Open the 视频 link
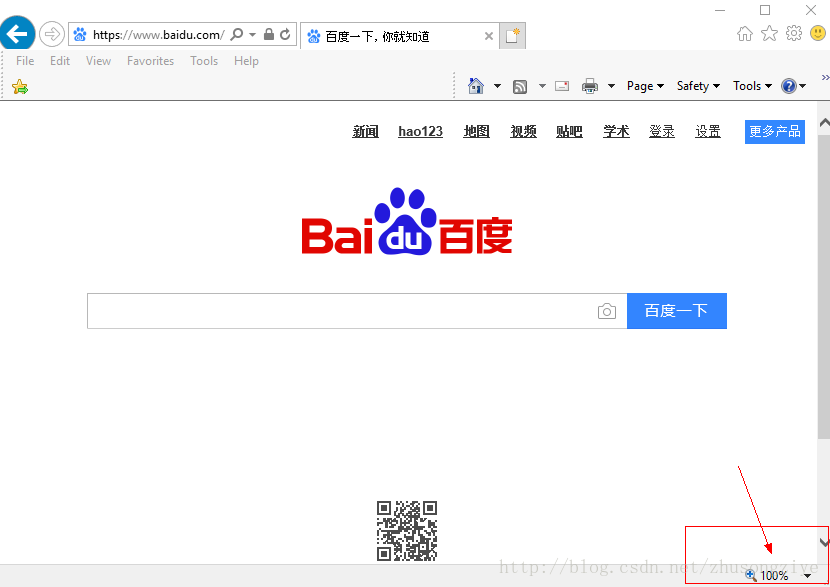Screen dimensions: 830x587 tap(523, 131)
